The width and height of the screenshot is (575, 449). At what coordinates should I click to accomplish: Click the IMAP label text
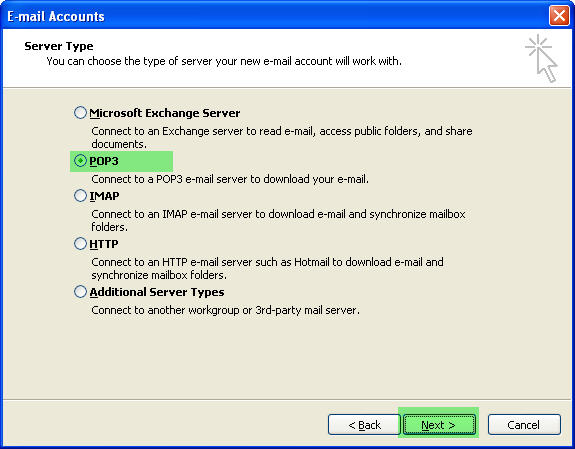[104, 196]
